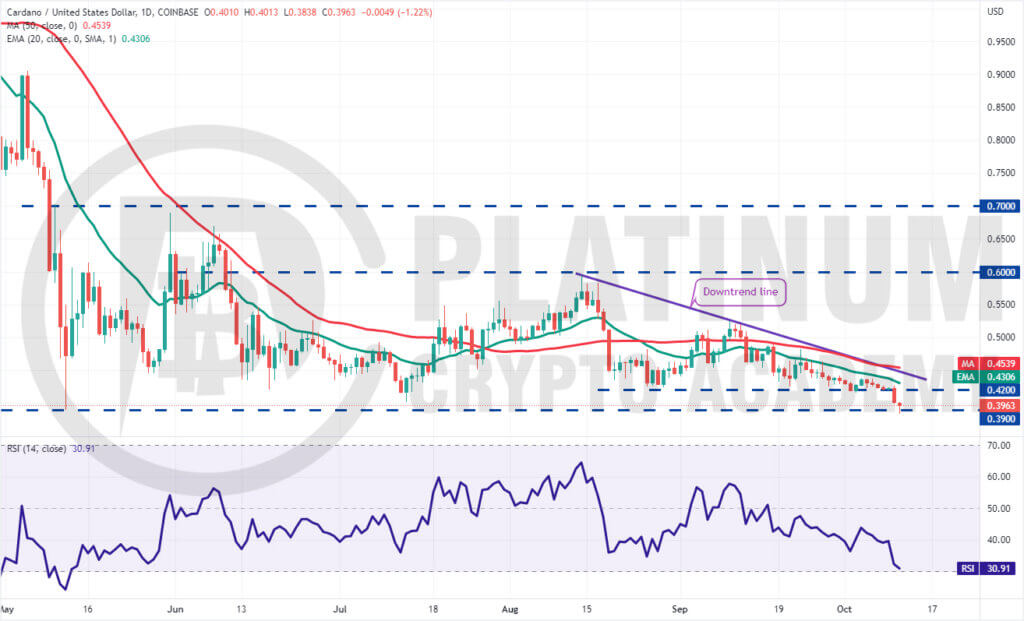Click the 17 date on time axis
1024x621 pixels.
tap(932, 609)
